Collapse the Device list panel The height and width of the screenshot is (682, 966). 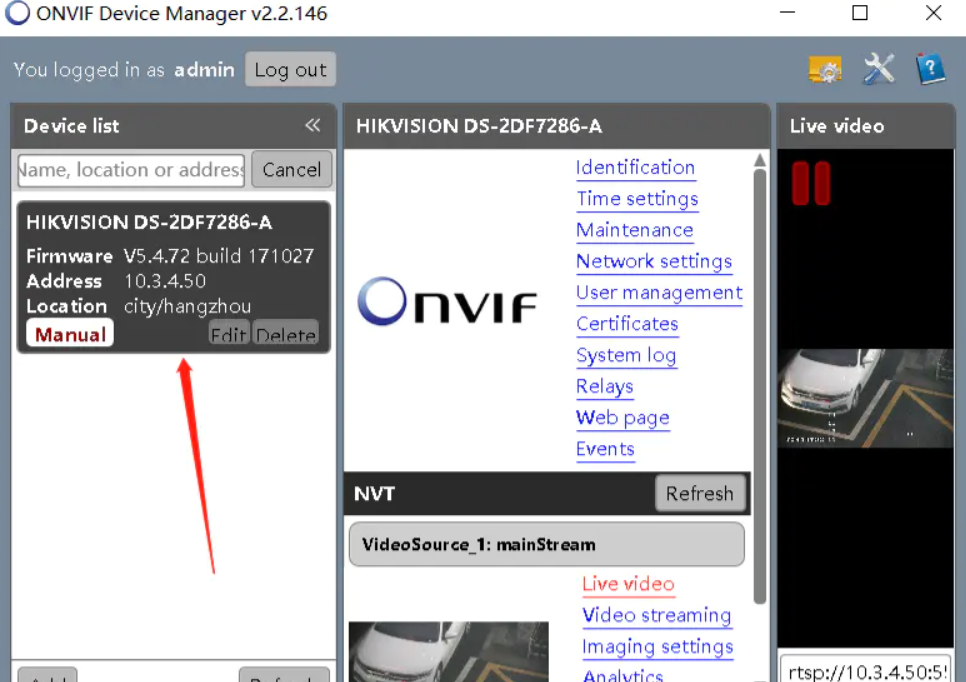click(313, 125)
